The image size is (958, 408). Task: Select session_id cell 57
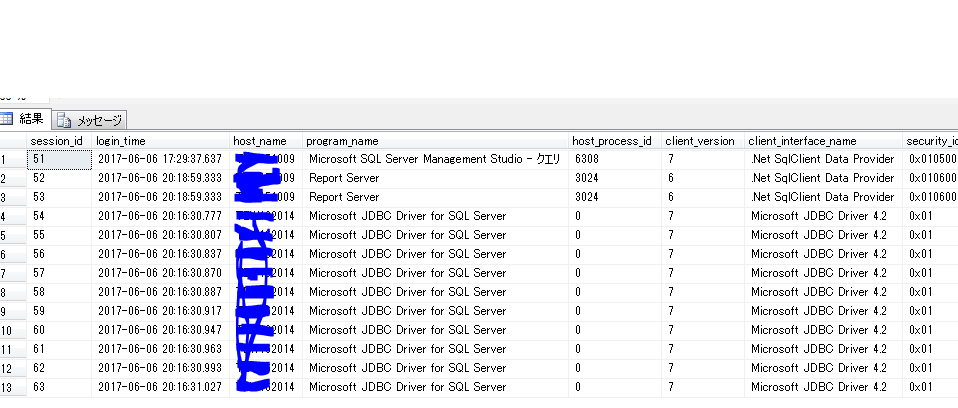(59, 273)
